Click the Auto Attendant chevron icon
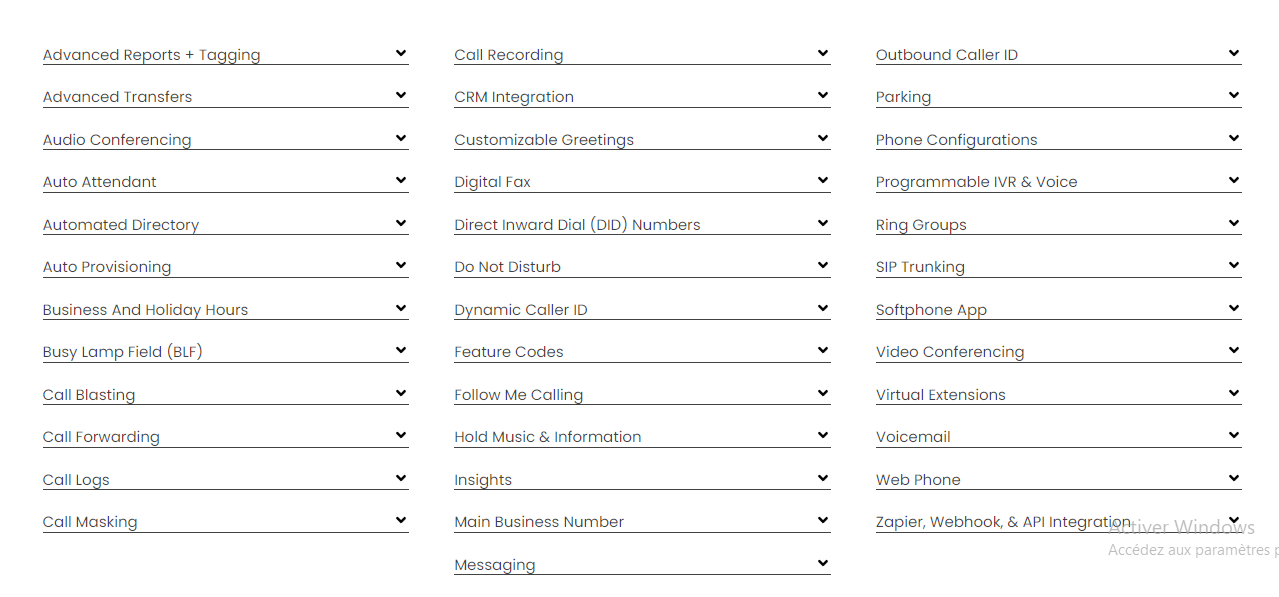The height and width of the screenshot is (597, 1279). (x=401, y=181)
